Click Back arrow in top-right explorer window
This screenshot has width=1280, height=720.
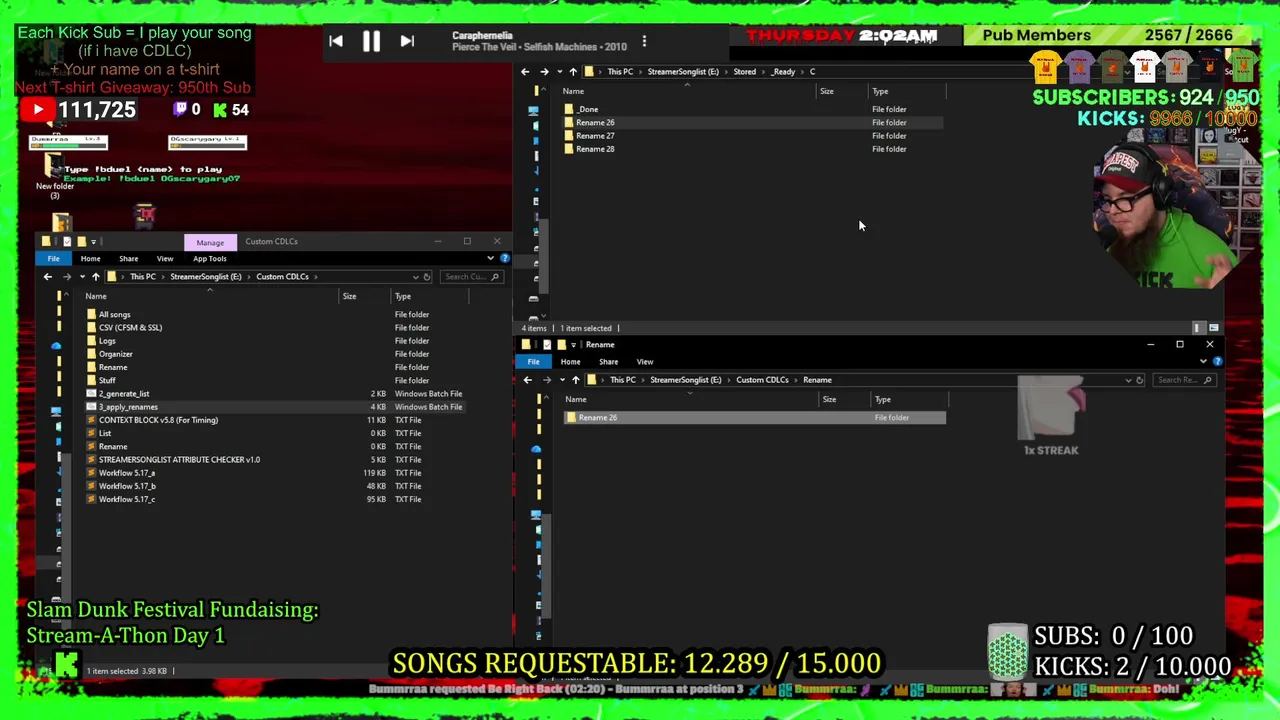pyautogui.click(x=525, y=72)
